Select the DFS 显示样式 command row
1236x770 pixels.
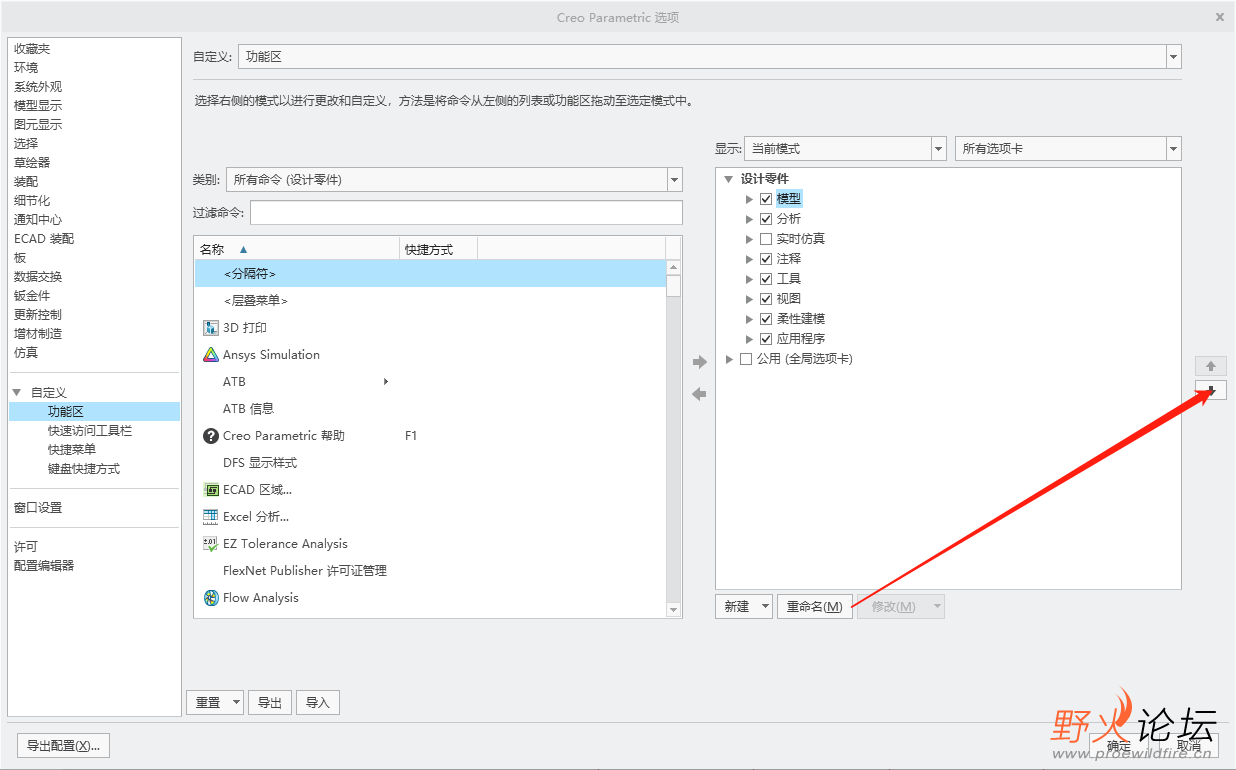430,462
